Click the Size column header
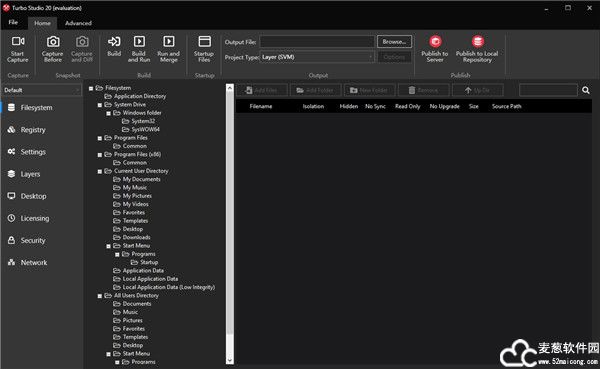This screenshot has height=369, width=600. [x=473, y=106]
